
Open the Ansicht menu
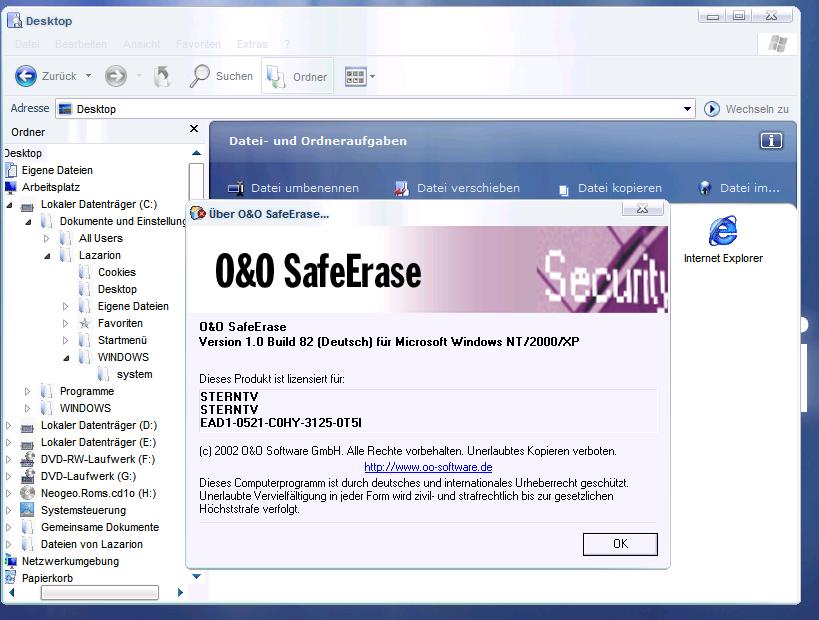(142, 44)
